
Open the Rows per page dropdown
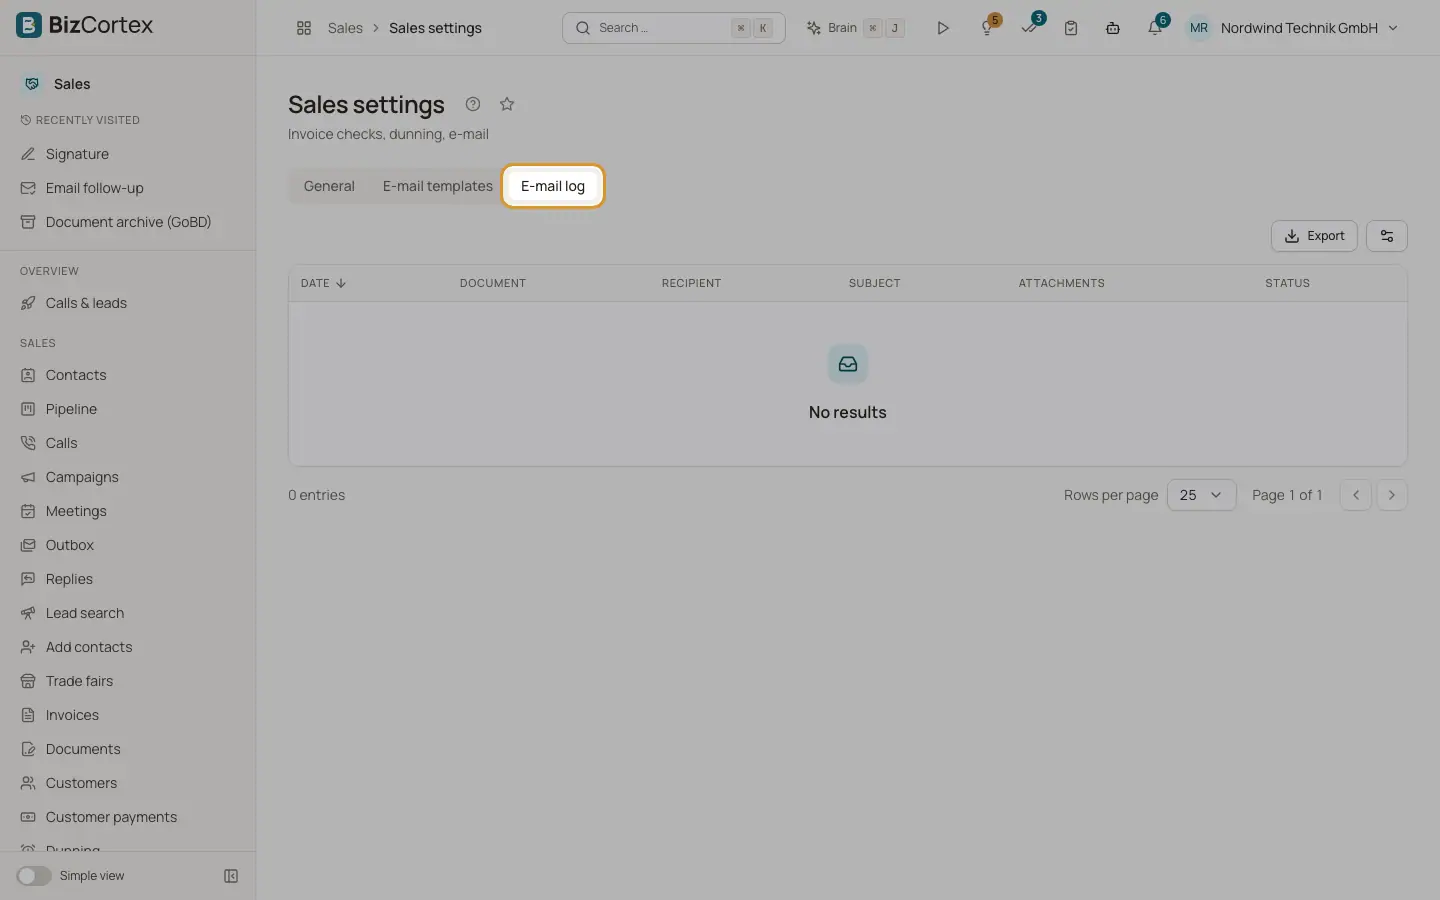coord(1201,495)
